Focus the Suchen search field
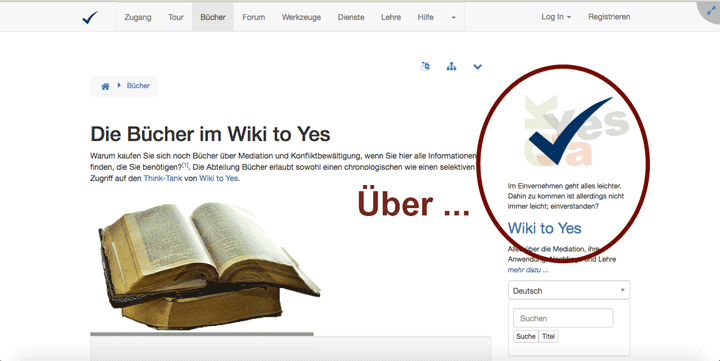 [x=563, y=318]
